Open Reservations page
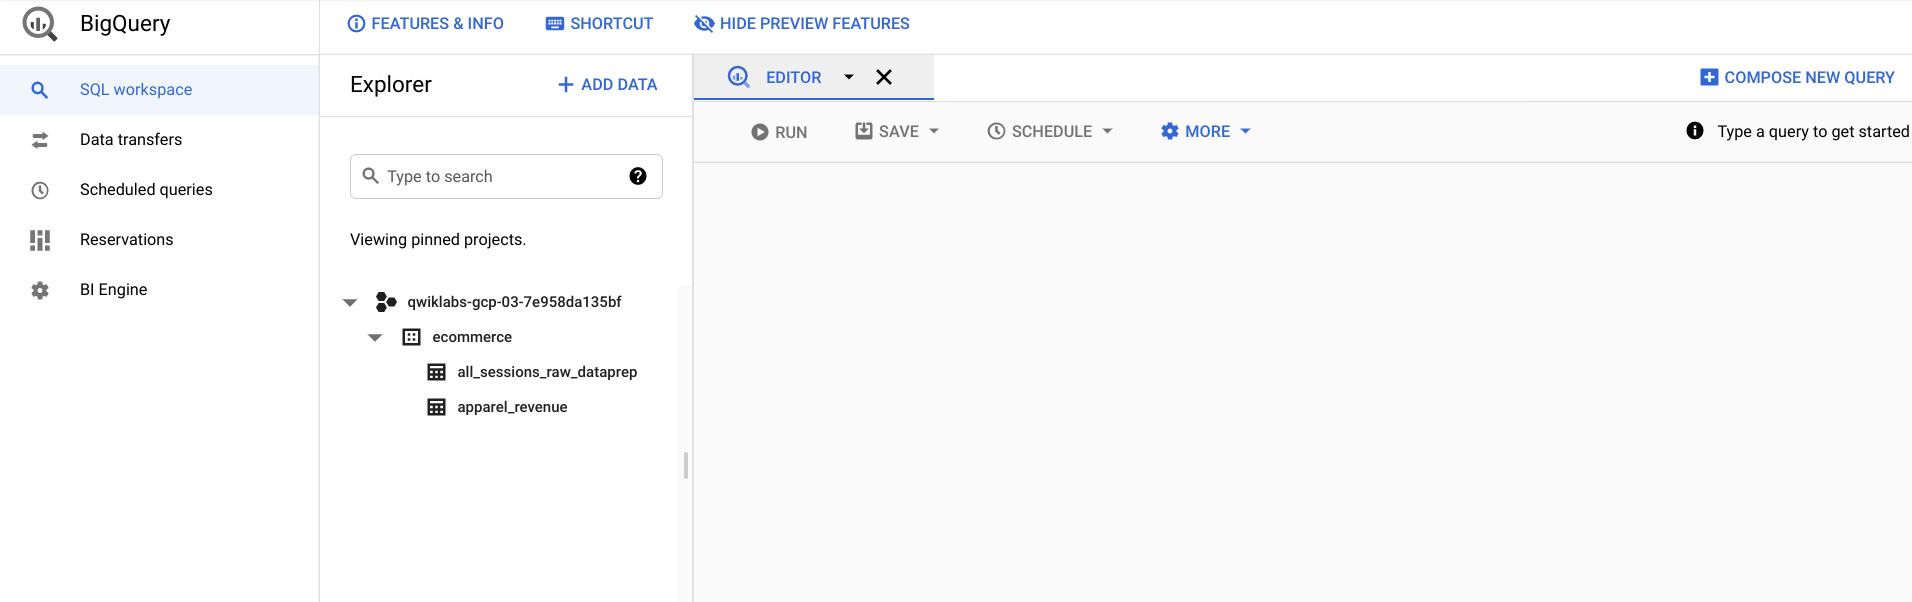Image resolution: width=1912 pixels, height=602 pixels. [x=159, y=240]
